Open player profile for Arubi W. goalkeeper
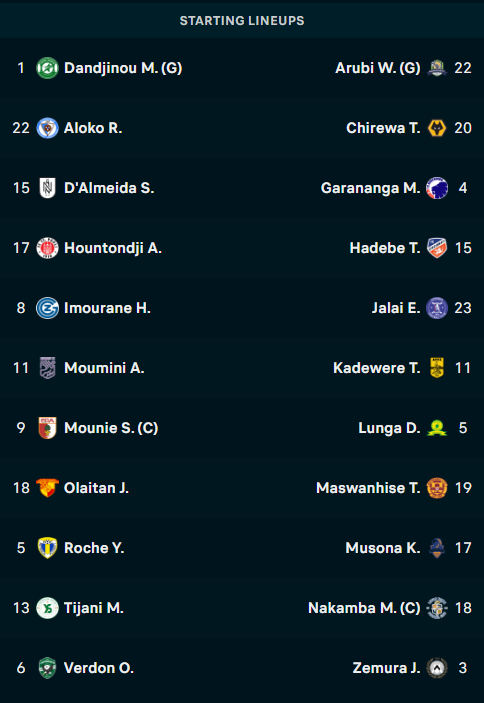This screenshot has height=703, width=484. (378, 68)
